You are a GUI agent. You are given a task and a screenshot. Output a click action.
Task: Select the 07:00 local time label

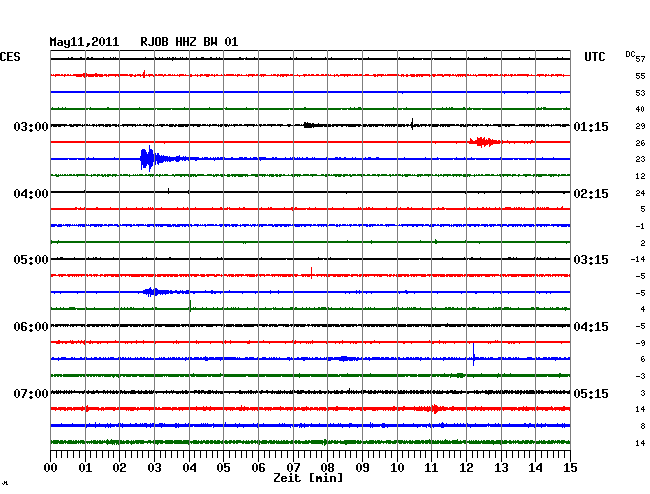(31, 393)
